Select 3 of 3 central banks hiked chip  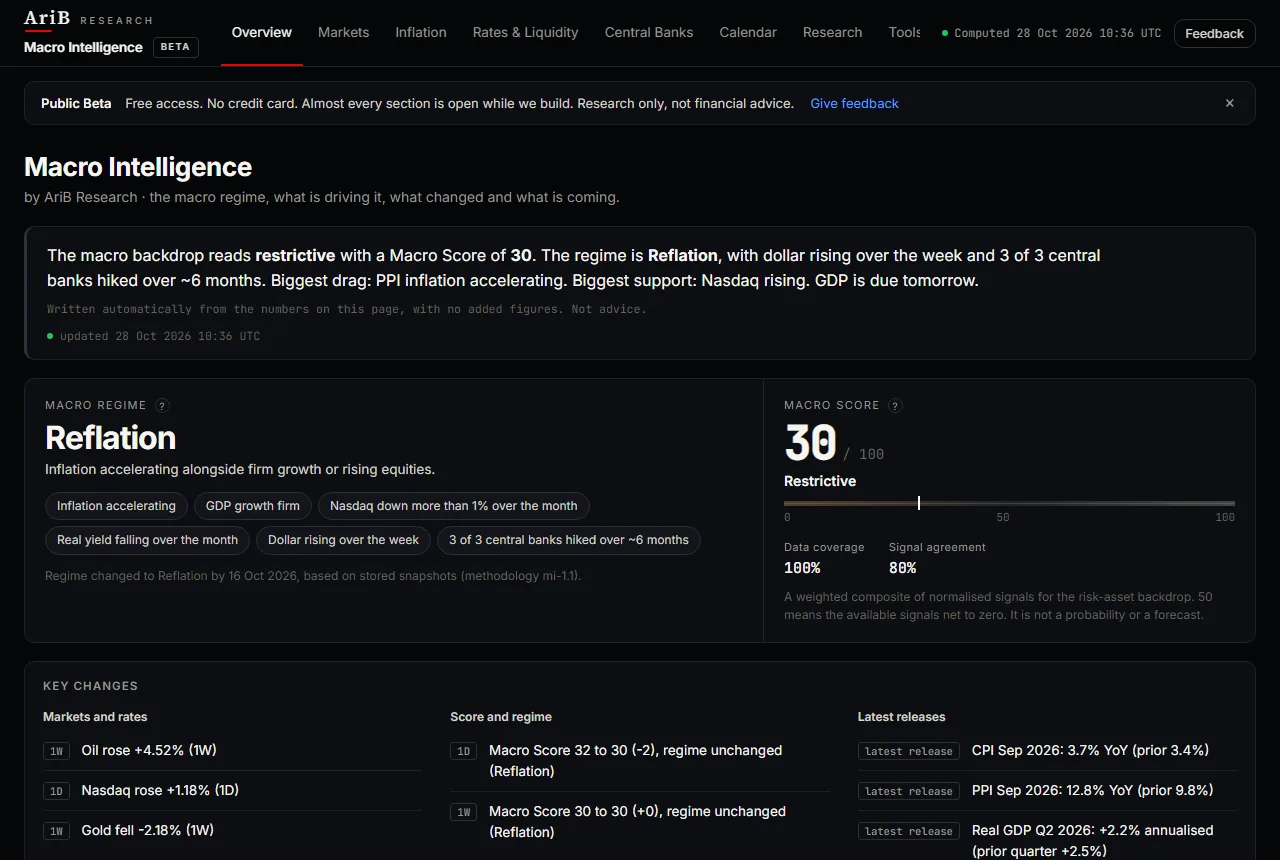coord(569,540)
